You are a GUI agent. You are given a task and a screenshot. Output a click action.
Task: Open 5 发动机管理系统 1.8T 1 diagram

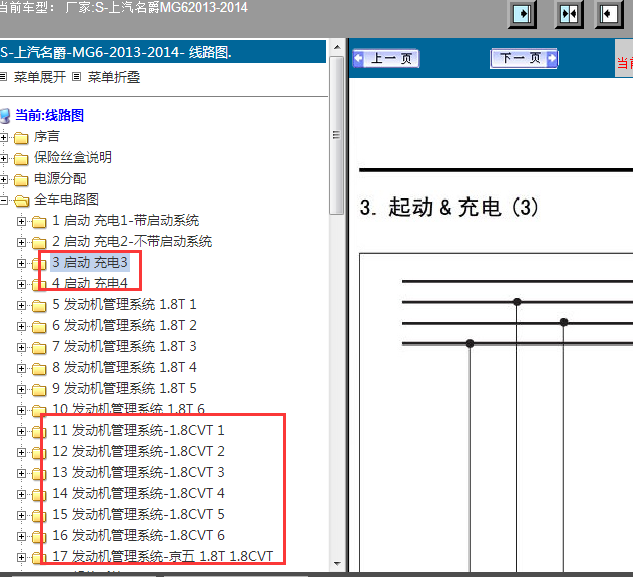tap(124, 304)
